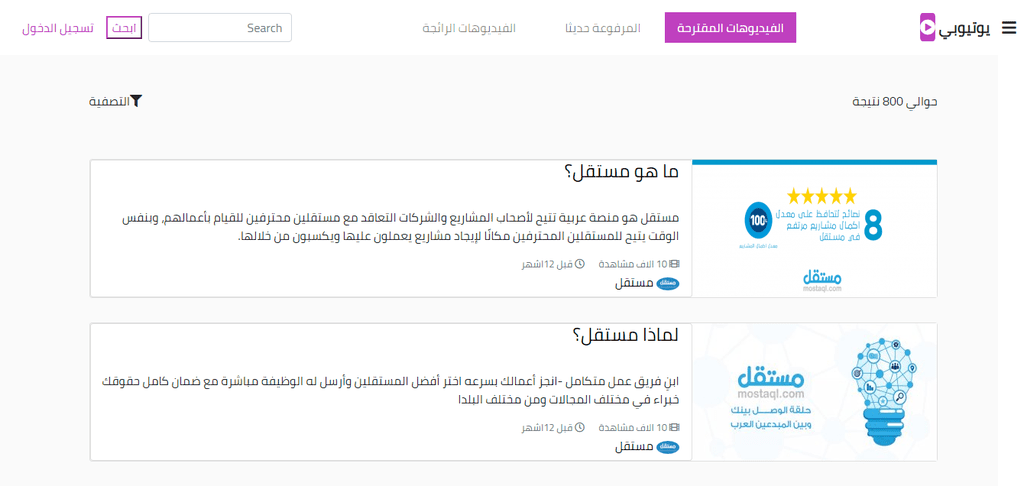Click the ابحث search button
The height and width of the screenshot is (486, 1024).
124,28
